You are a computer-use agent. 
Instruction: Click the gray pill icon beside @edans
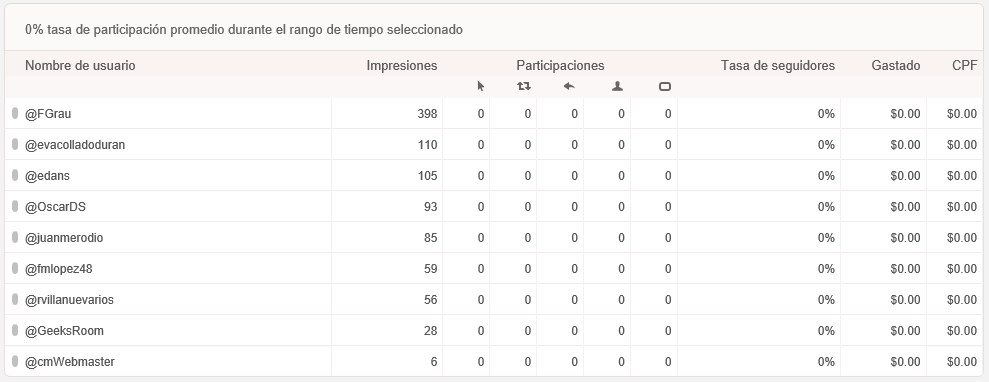tap(15, 175)
